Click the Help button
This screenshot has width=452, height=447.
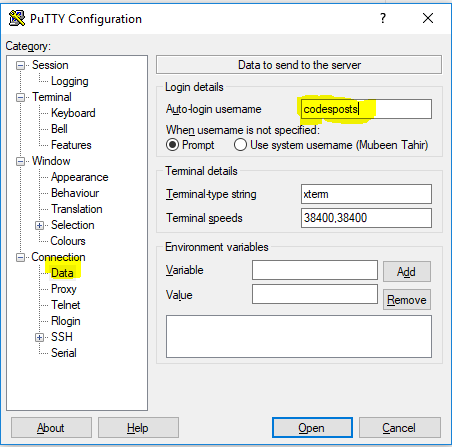pyautogui.click(x=138, y=428)
